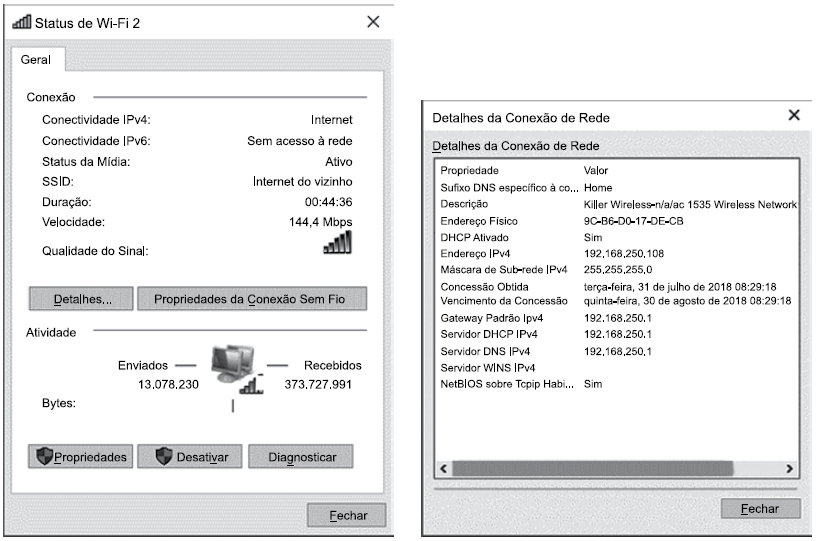Close the Status de Wi-Fi 2 window
Screen dimensions: 816x541
tap(373, 22)
